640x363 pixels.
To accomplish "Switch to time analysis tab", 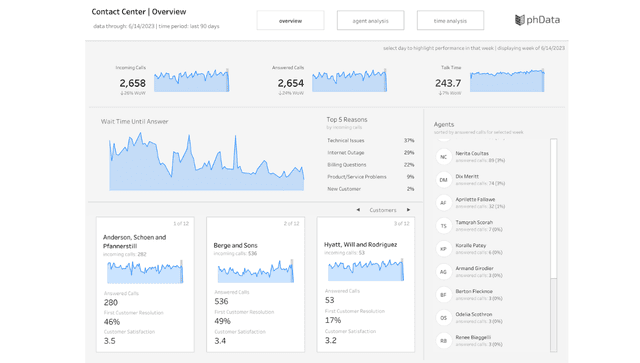I will 450,20.
